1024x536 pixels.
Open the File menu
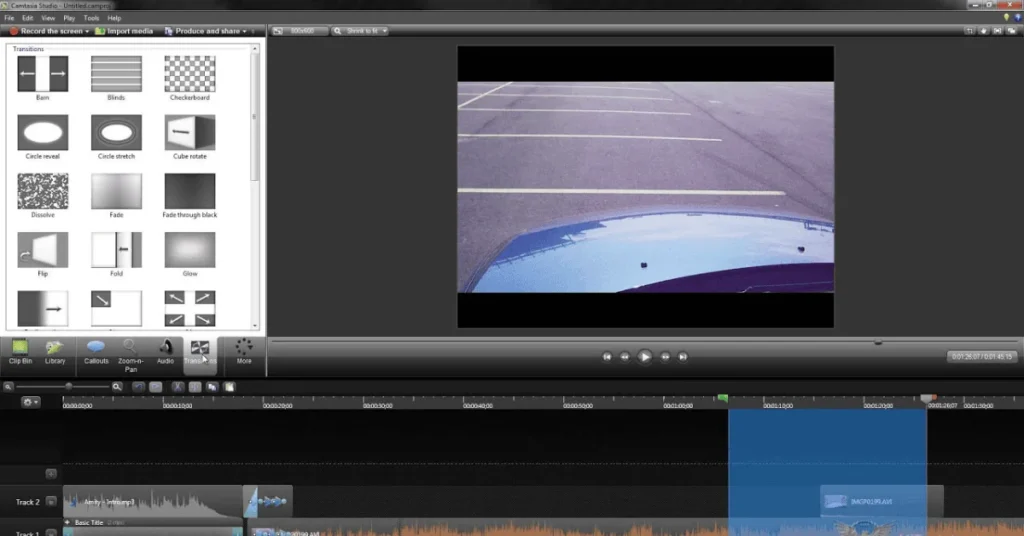[9, 18]
